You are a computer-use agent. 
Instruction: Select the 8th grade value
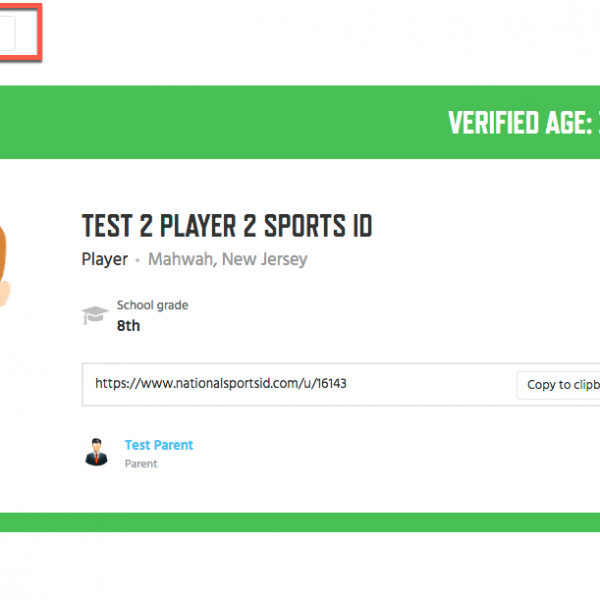pos(128,326)
